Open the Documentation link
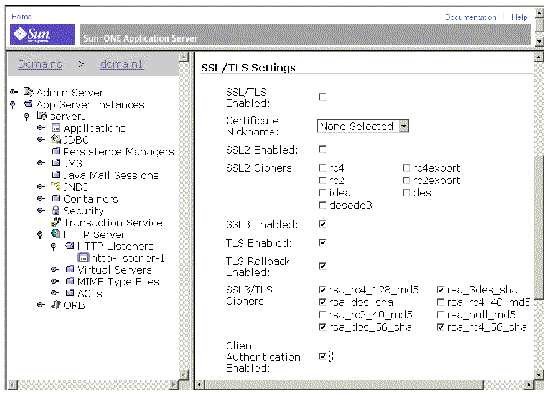 click(471, 17)
